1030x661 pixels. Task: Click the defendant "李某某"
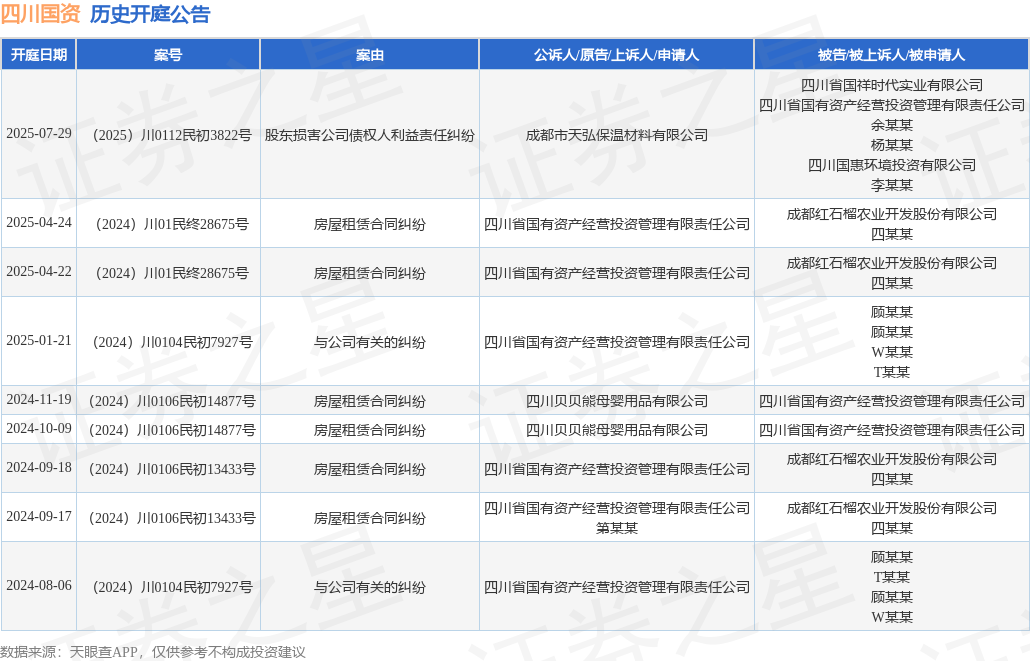(892, 185)
